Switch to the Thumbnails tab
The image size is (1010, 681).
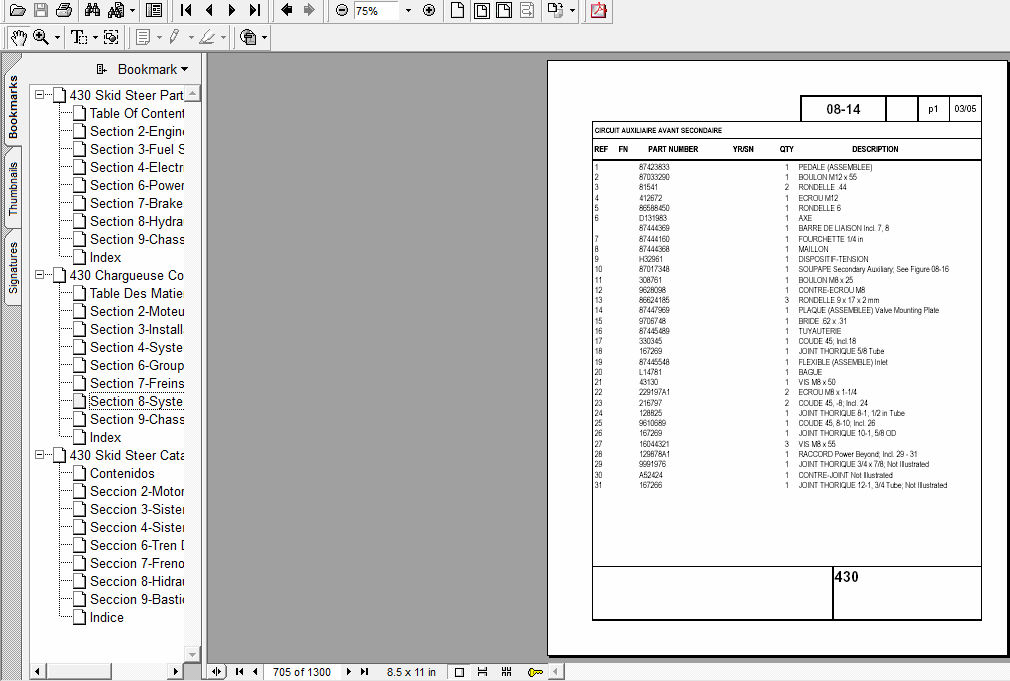pyautogui.click(x=13, y=189)
